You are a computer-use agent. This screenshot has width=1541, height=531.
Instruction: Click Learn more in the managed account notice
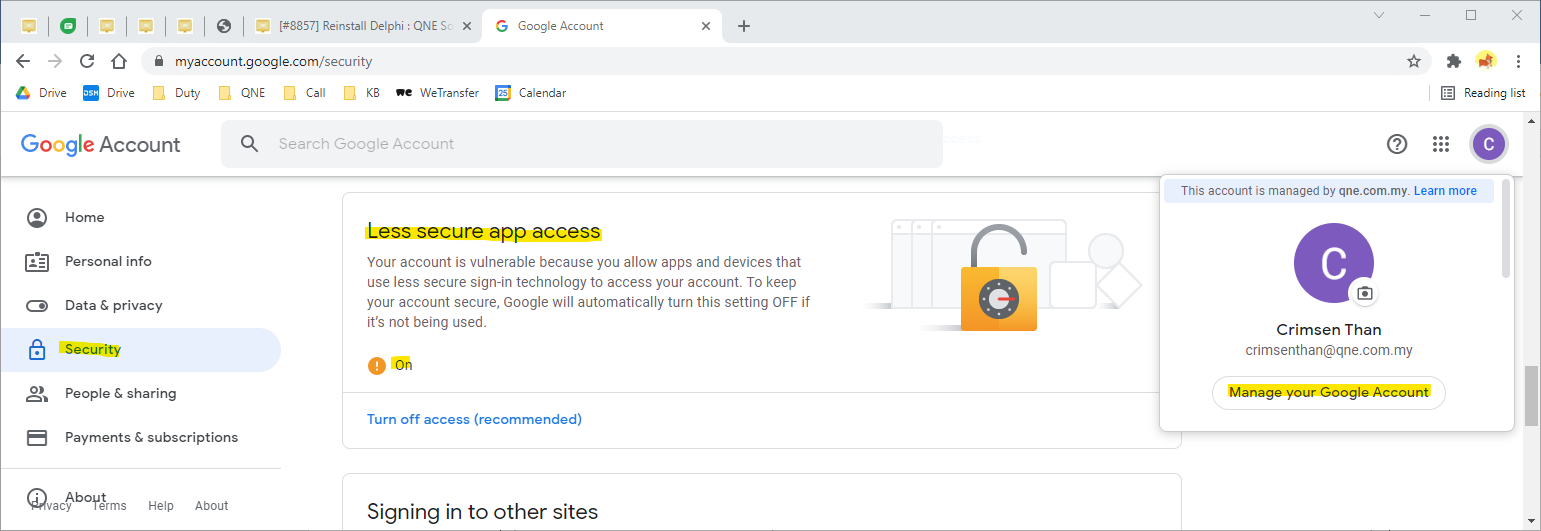pos(1445,191)
